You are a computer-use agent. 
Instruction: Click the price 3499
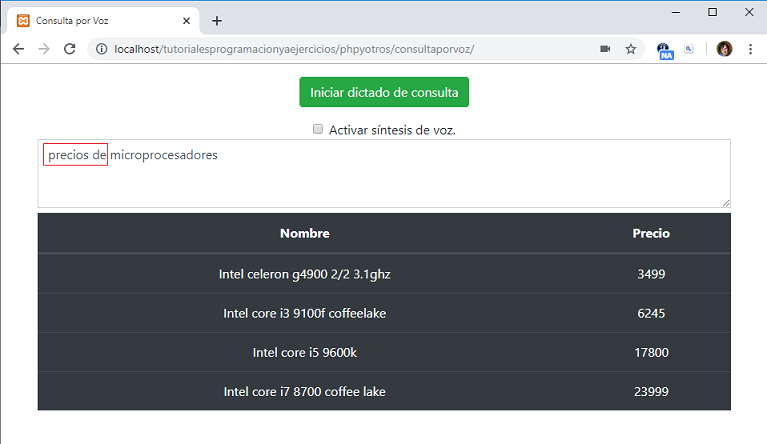coord(651,274)
